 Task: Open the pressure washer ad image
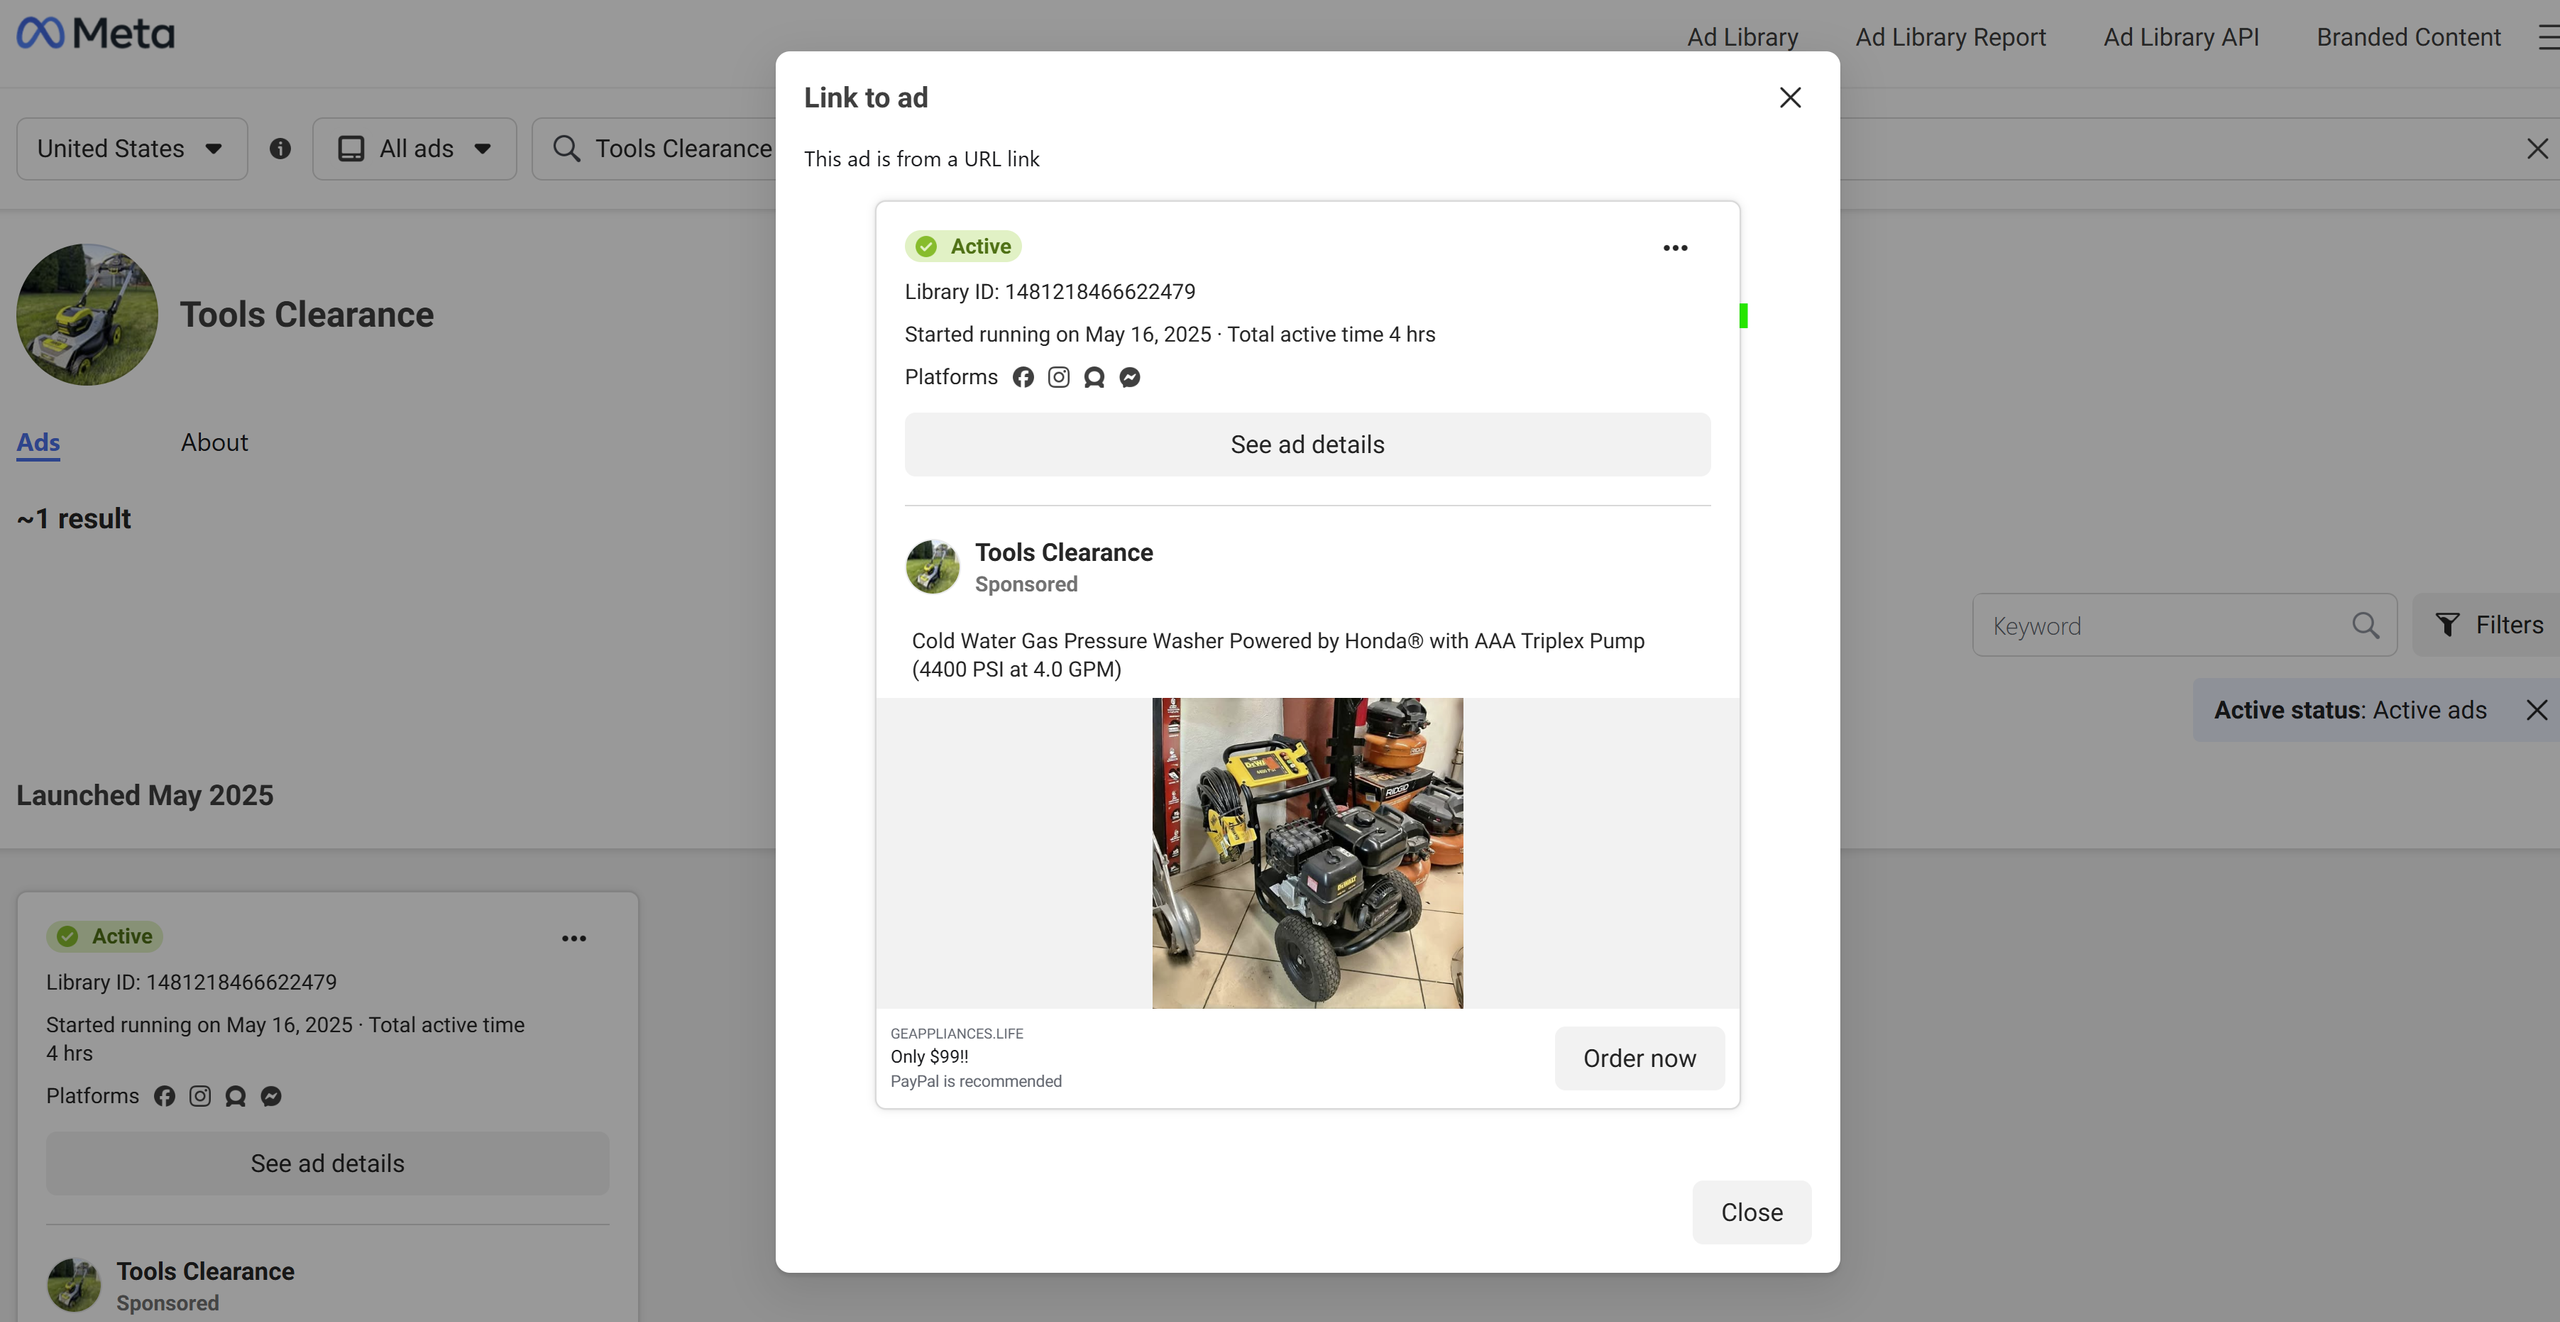click(1307, 853)
